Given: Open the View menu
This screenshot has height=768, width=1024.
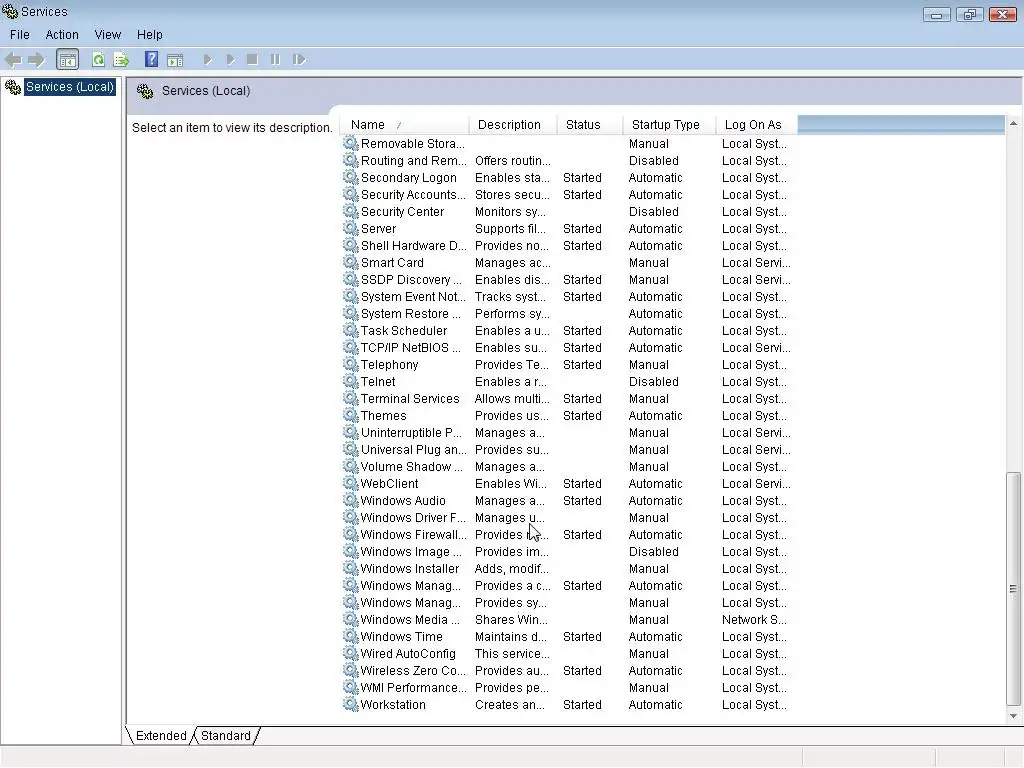Looking at the screenshot, I should coord(108,35).
